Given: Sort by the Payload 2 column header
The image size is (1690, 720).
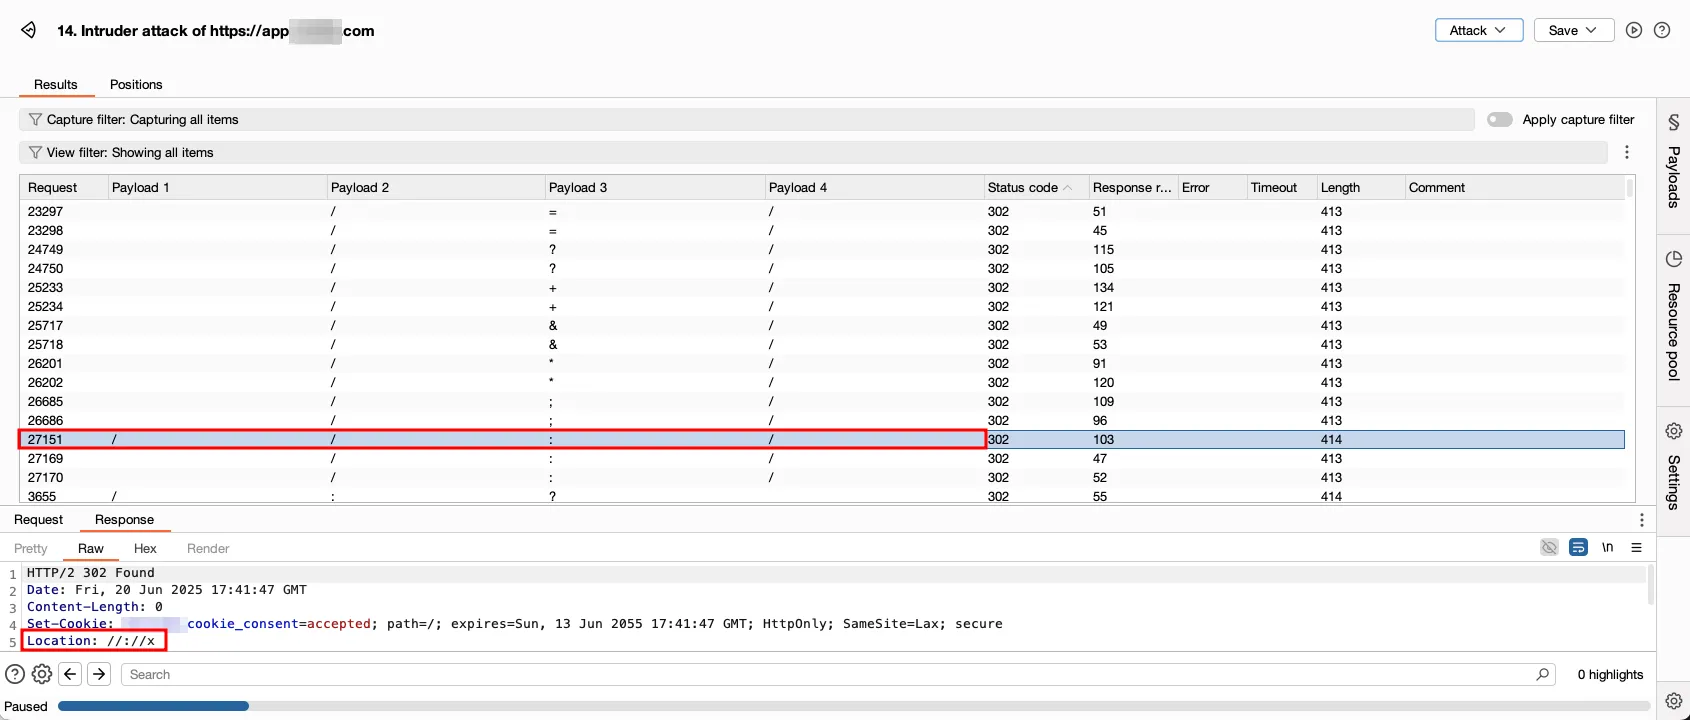Looking at the screenshot, I should [435, 187].
